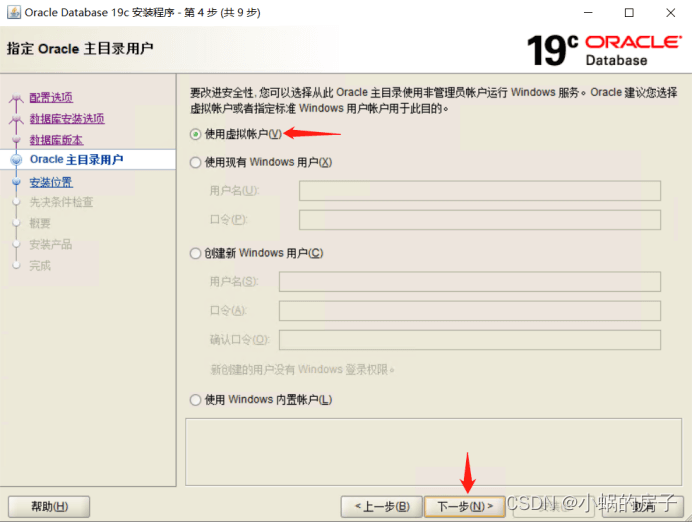692x522 pixels.
Task: Minimize the installer window
Action: tap(588, 13)
